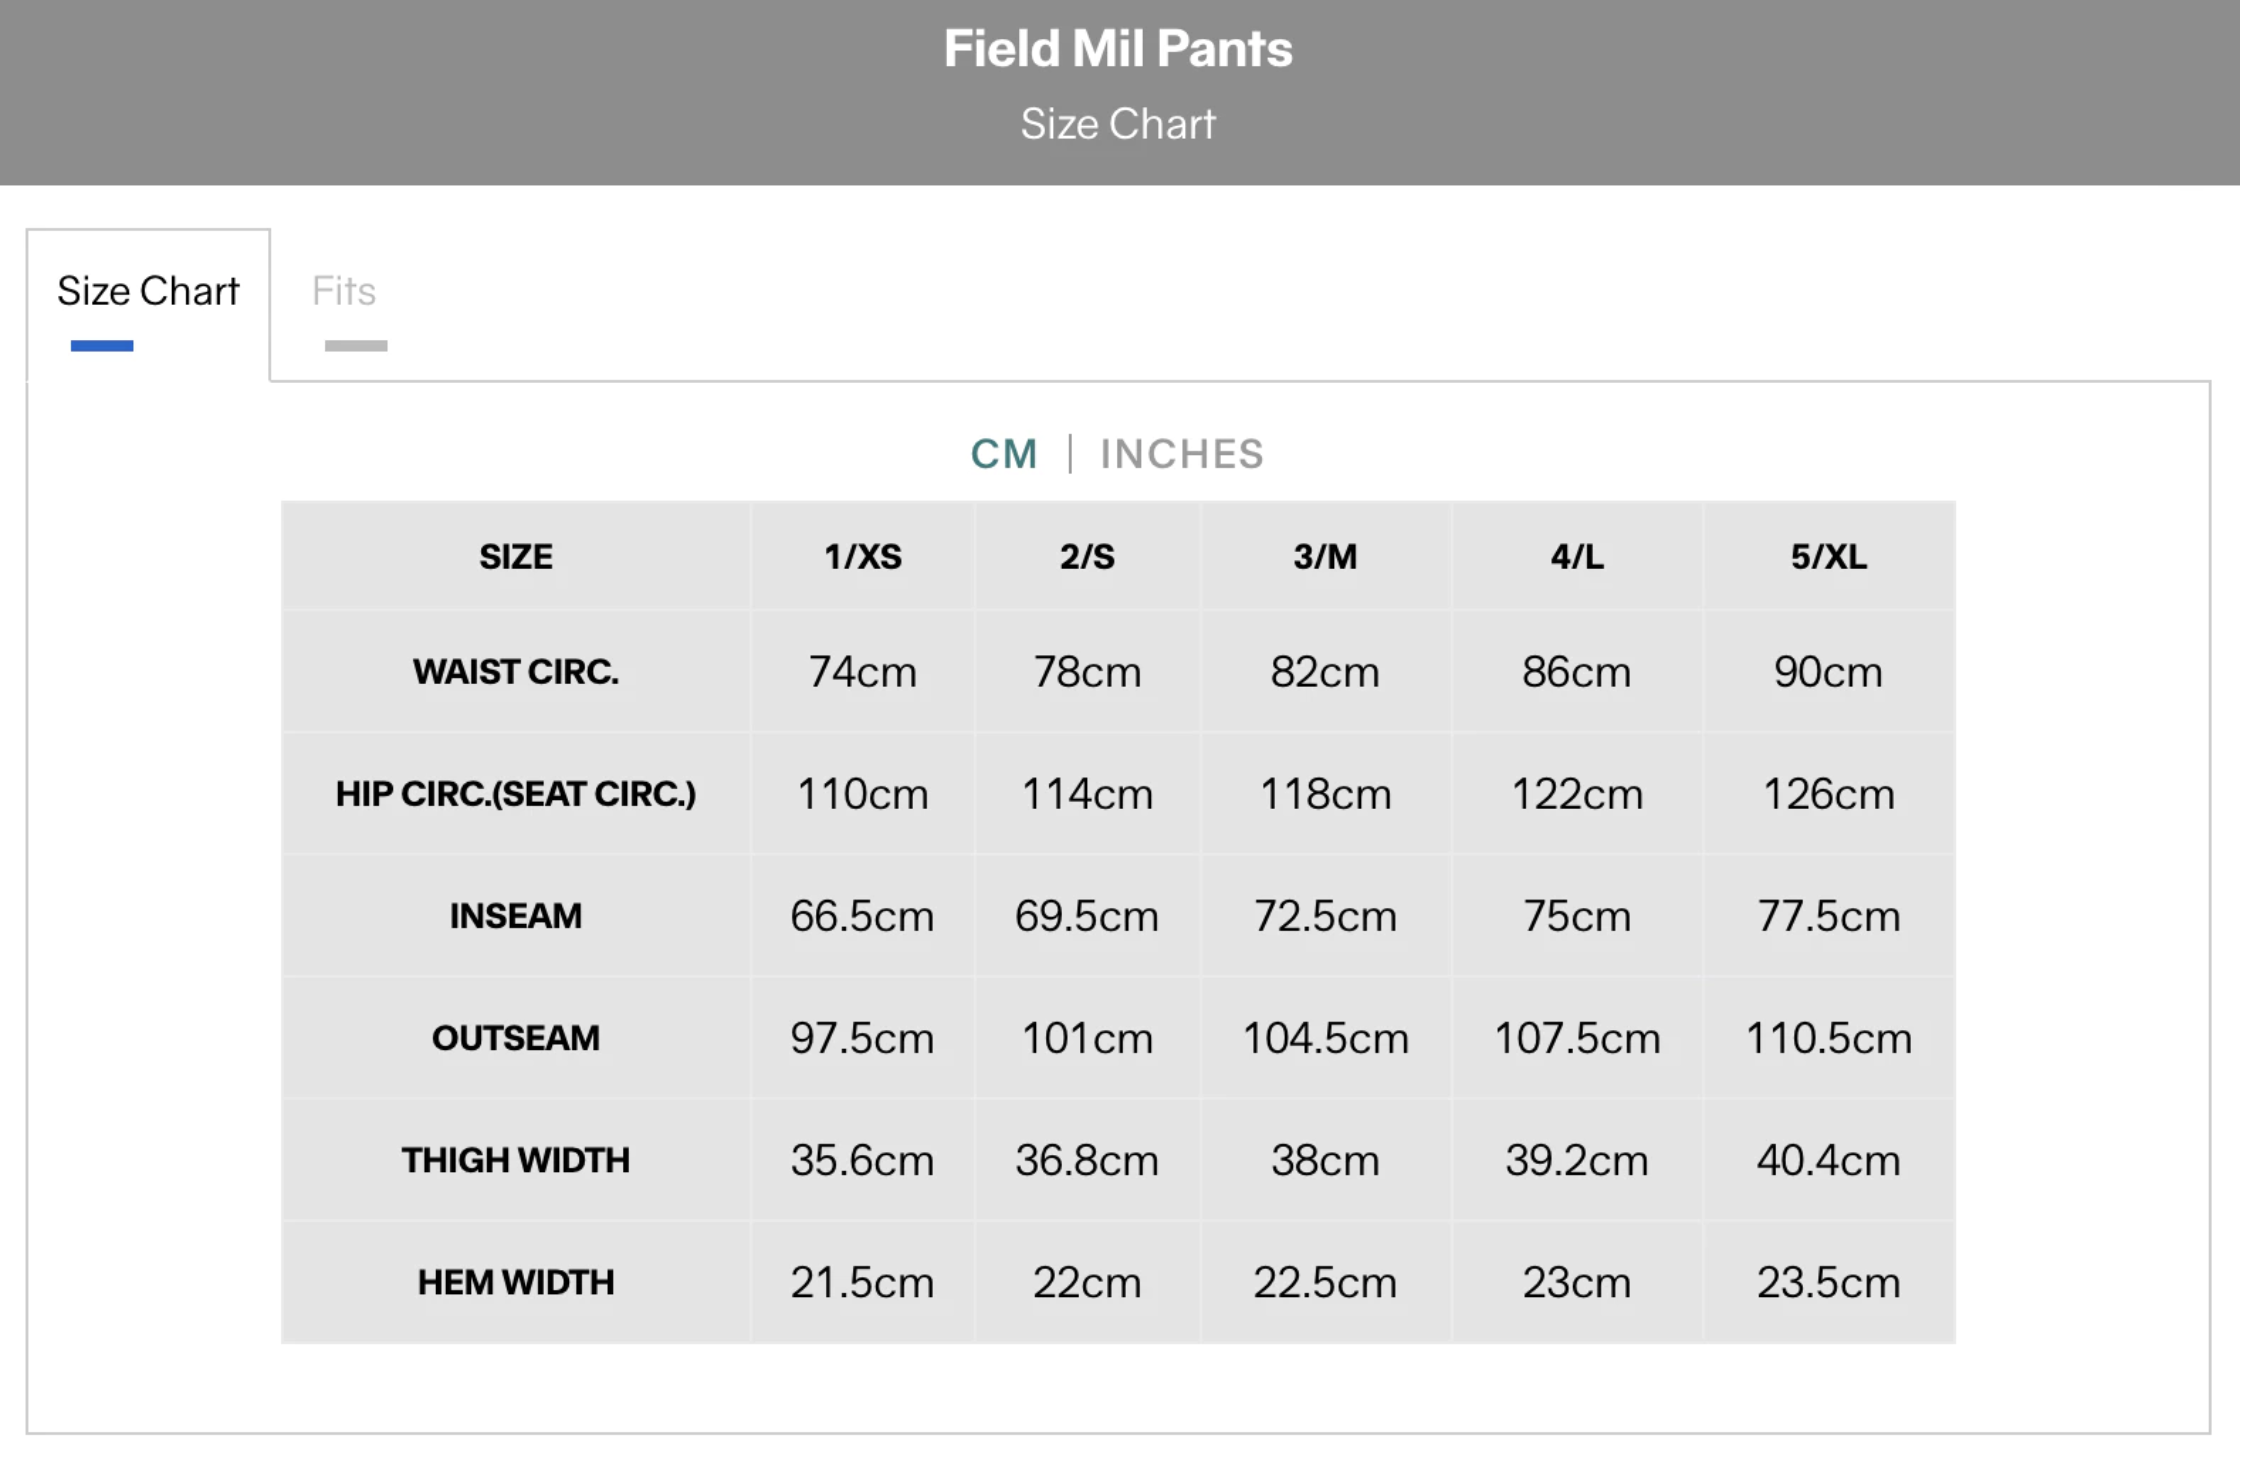Switch measurement units to INCHES
This screenshot has height=1462, width=2242.
[1182, 455]
